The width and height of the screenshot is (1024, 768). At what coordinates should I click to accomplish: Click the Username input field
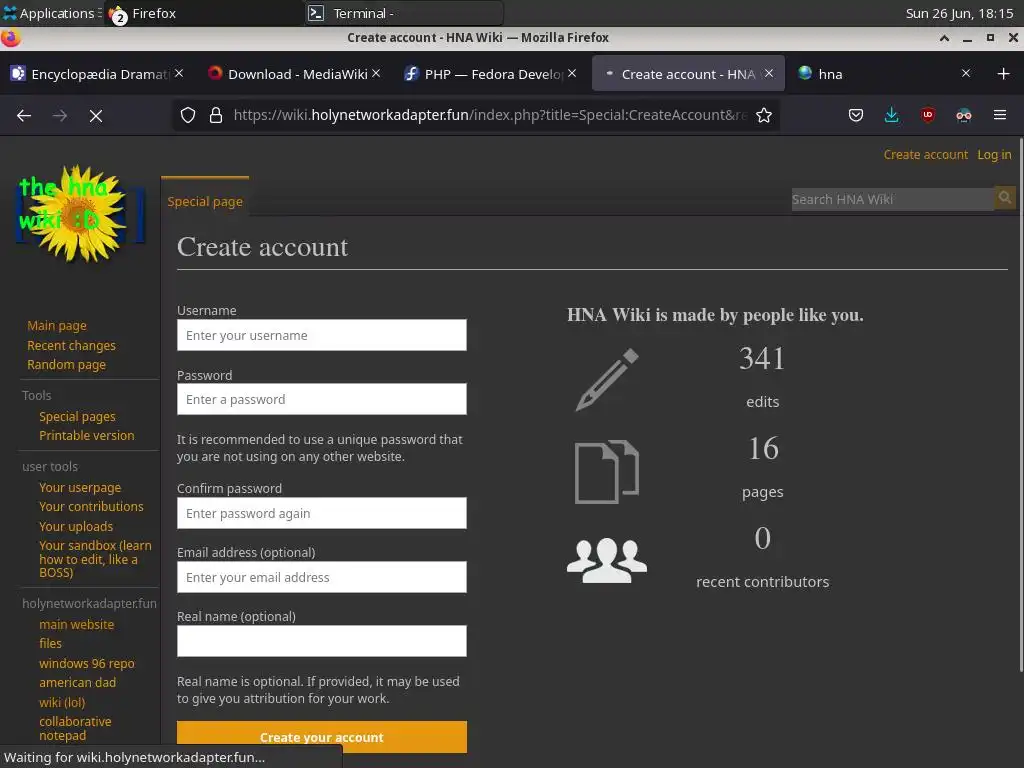(x=322, y=335)
